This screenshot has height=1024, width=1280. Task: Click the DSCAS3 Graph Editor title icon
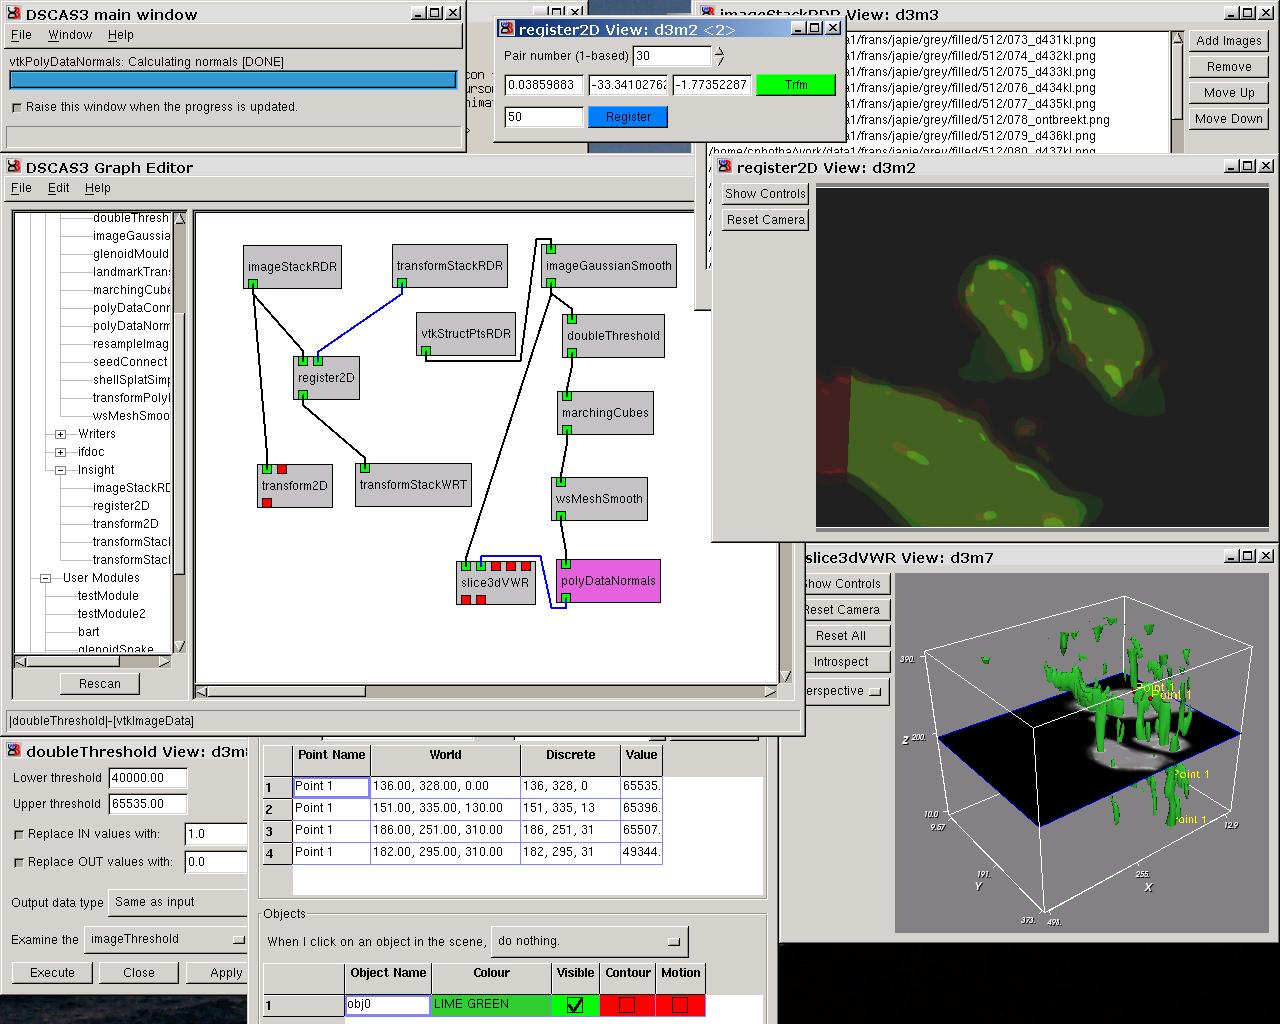pyautogui.click(x=14, y=167)
